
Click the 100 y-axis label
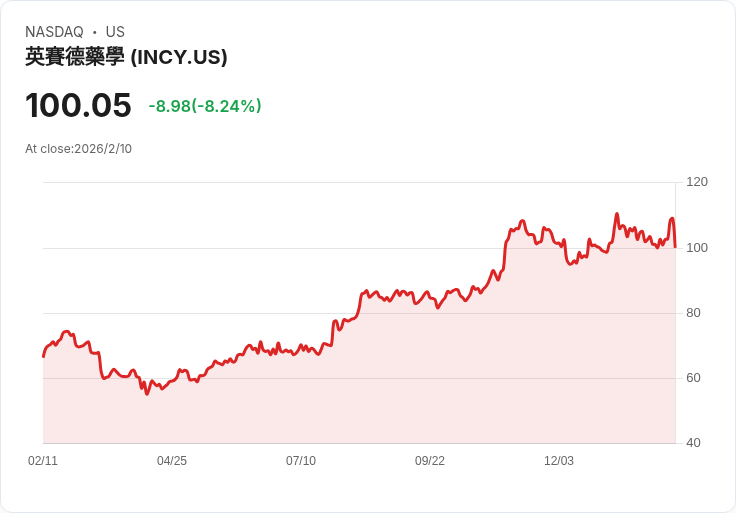(697, 247)
